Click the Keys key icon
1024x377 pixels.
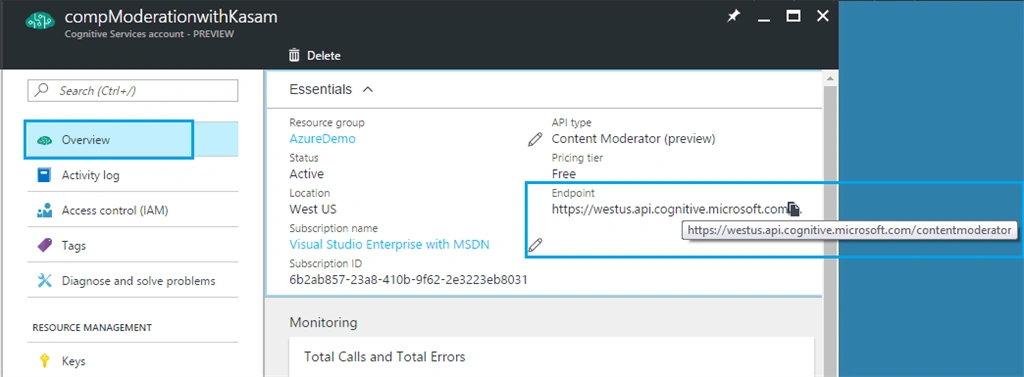click(44, 361)
